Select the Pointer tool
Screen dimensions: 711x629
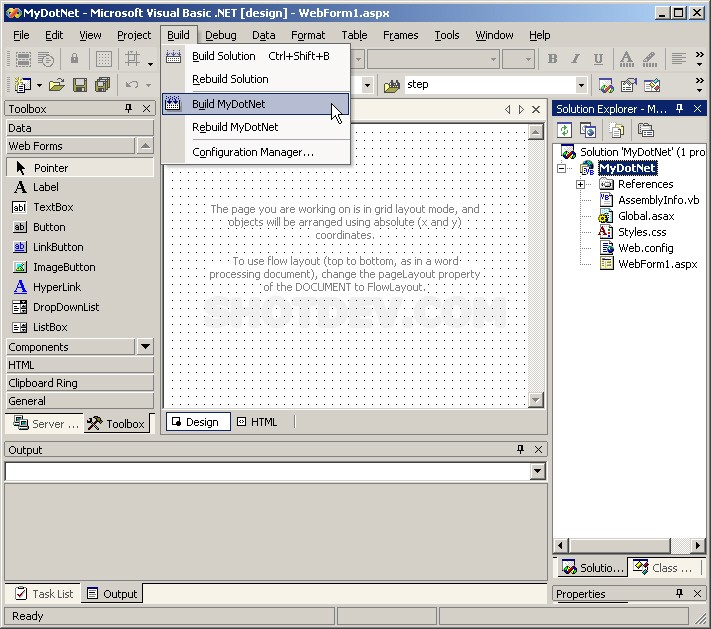pos(79,168)
